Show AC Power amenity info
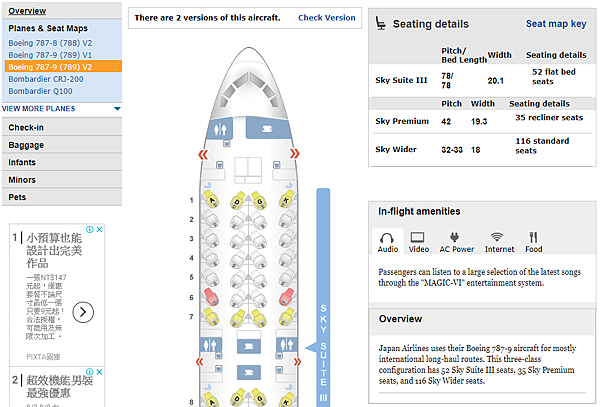Viewport: 600px width, 407px height. pos(456,243)
